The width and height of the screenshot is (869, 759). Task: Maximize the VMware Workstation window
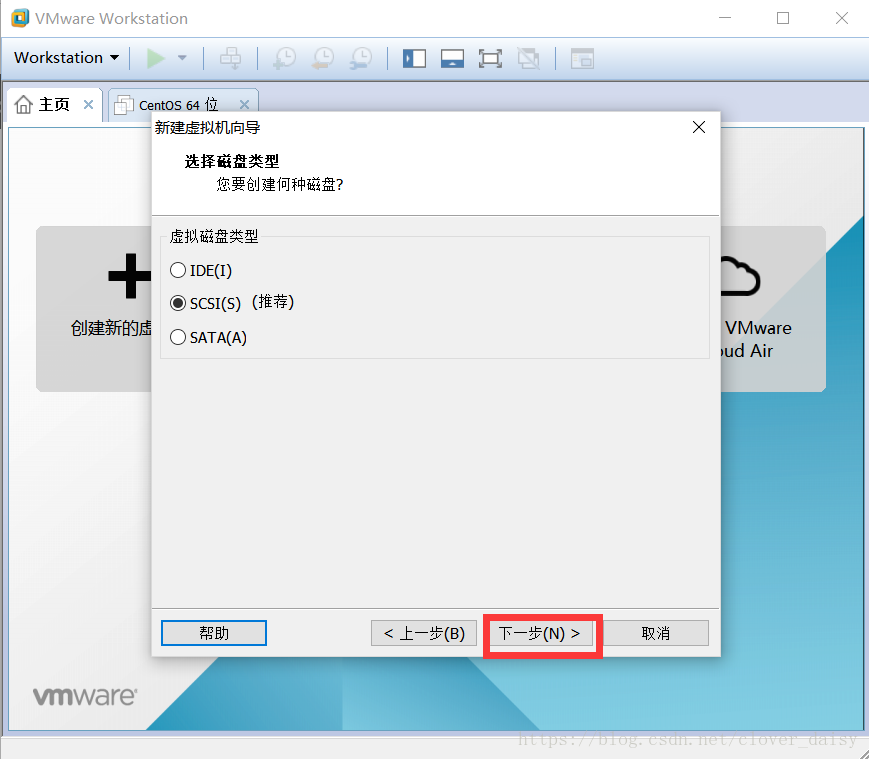(x=783, y=18)
